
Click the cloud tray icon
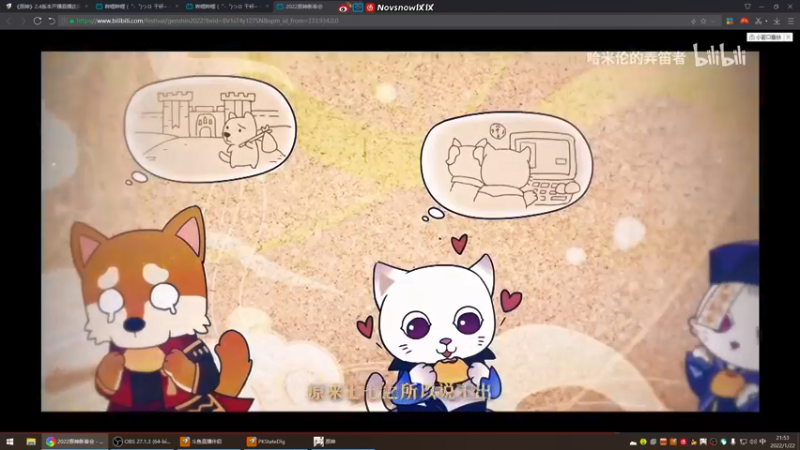pos(633,442)
